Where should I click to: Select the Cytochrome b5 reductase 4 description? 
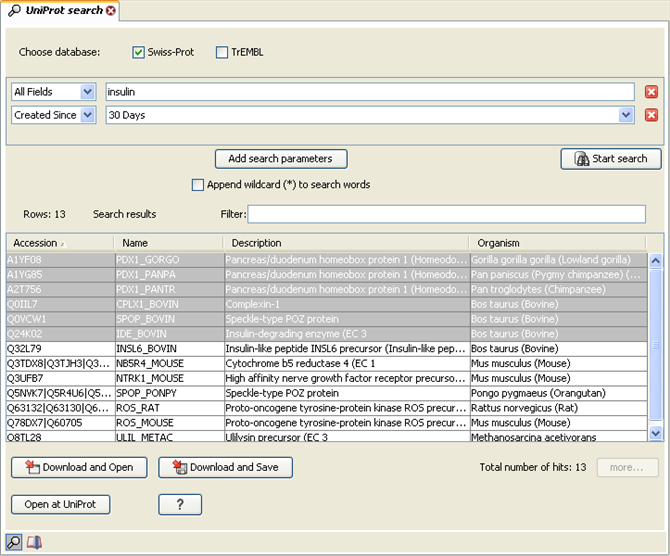point(347,364)
